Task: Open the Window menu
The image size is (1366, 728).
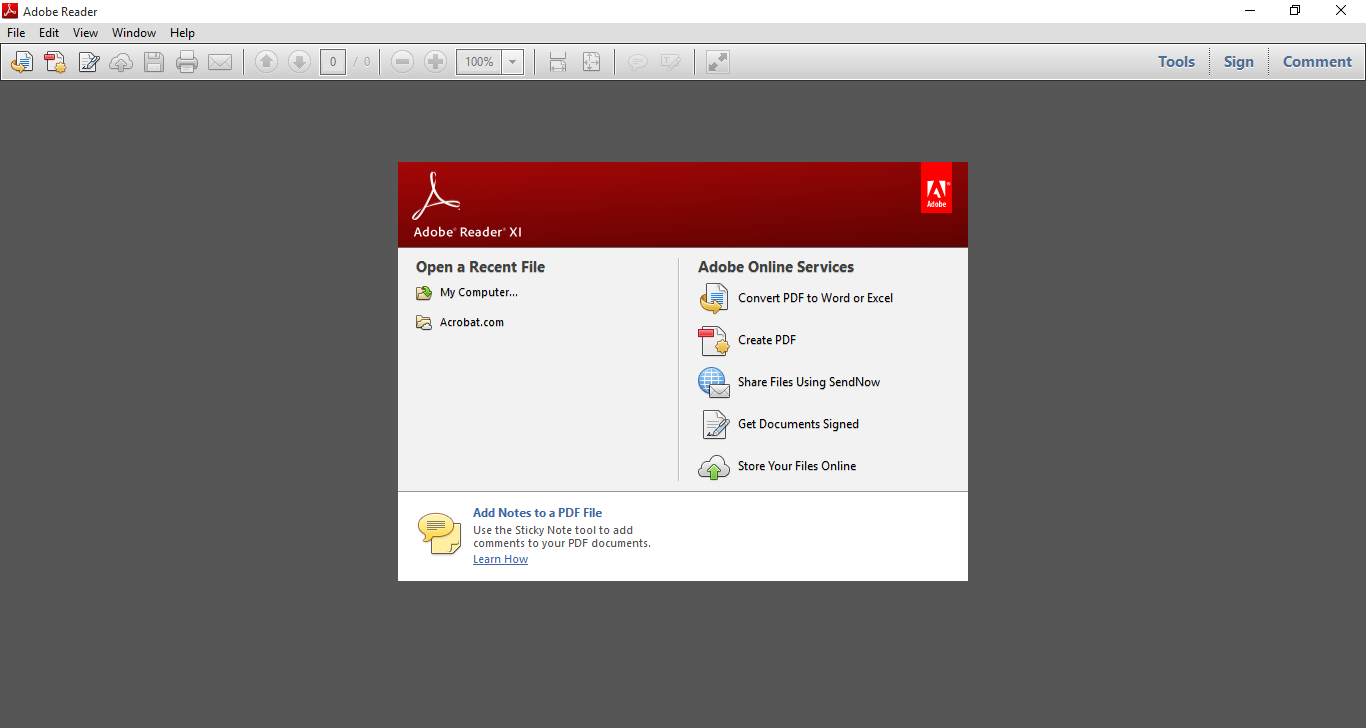Action: (x=133, y=32)
